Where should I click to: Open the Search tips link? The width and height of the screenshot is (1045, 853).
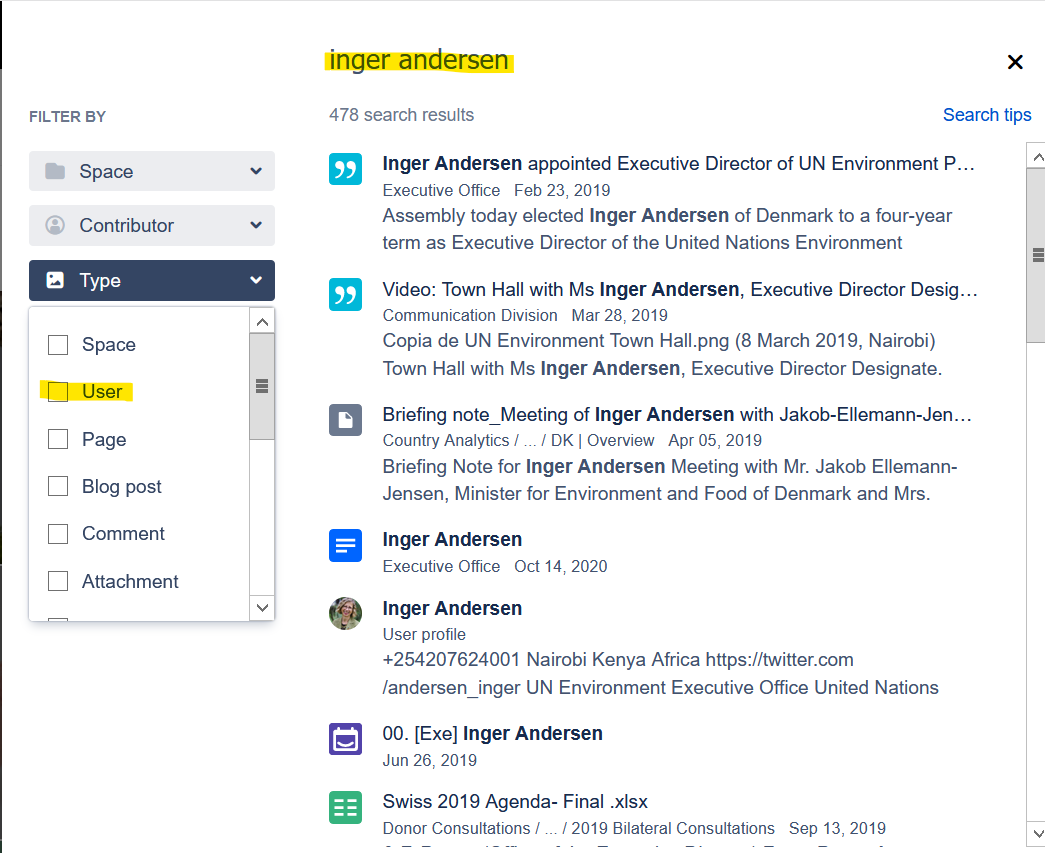pos(986,115)
